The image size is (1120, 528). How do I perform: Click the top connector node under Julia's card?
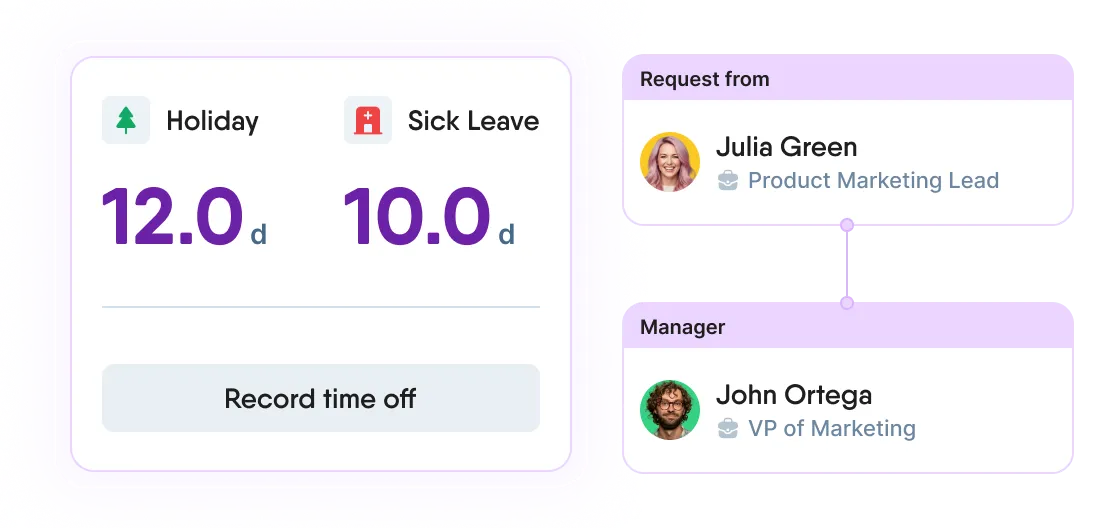point(847,225)
